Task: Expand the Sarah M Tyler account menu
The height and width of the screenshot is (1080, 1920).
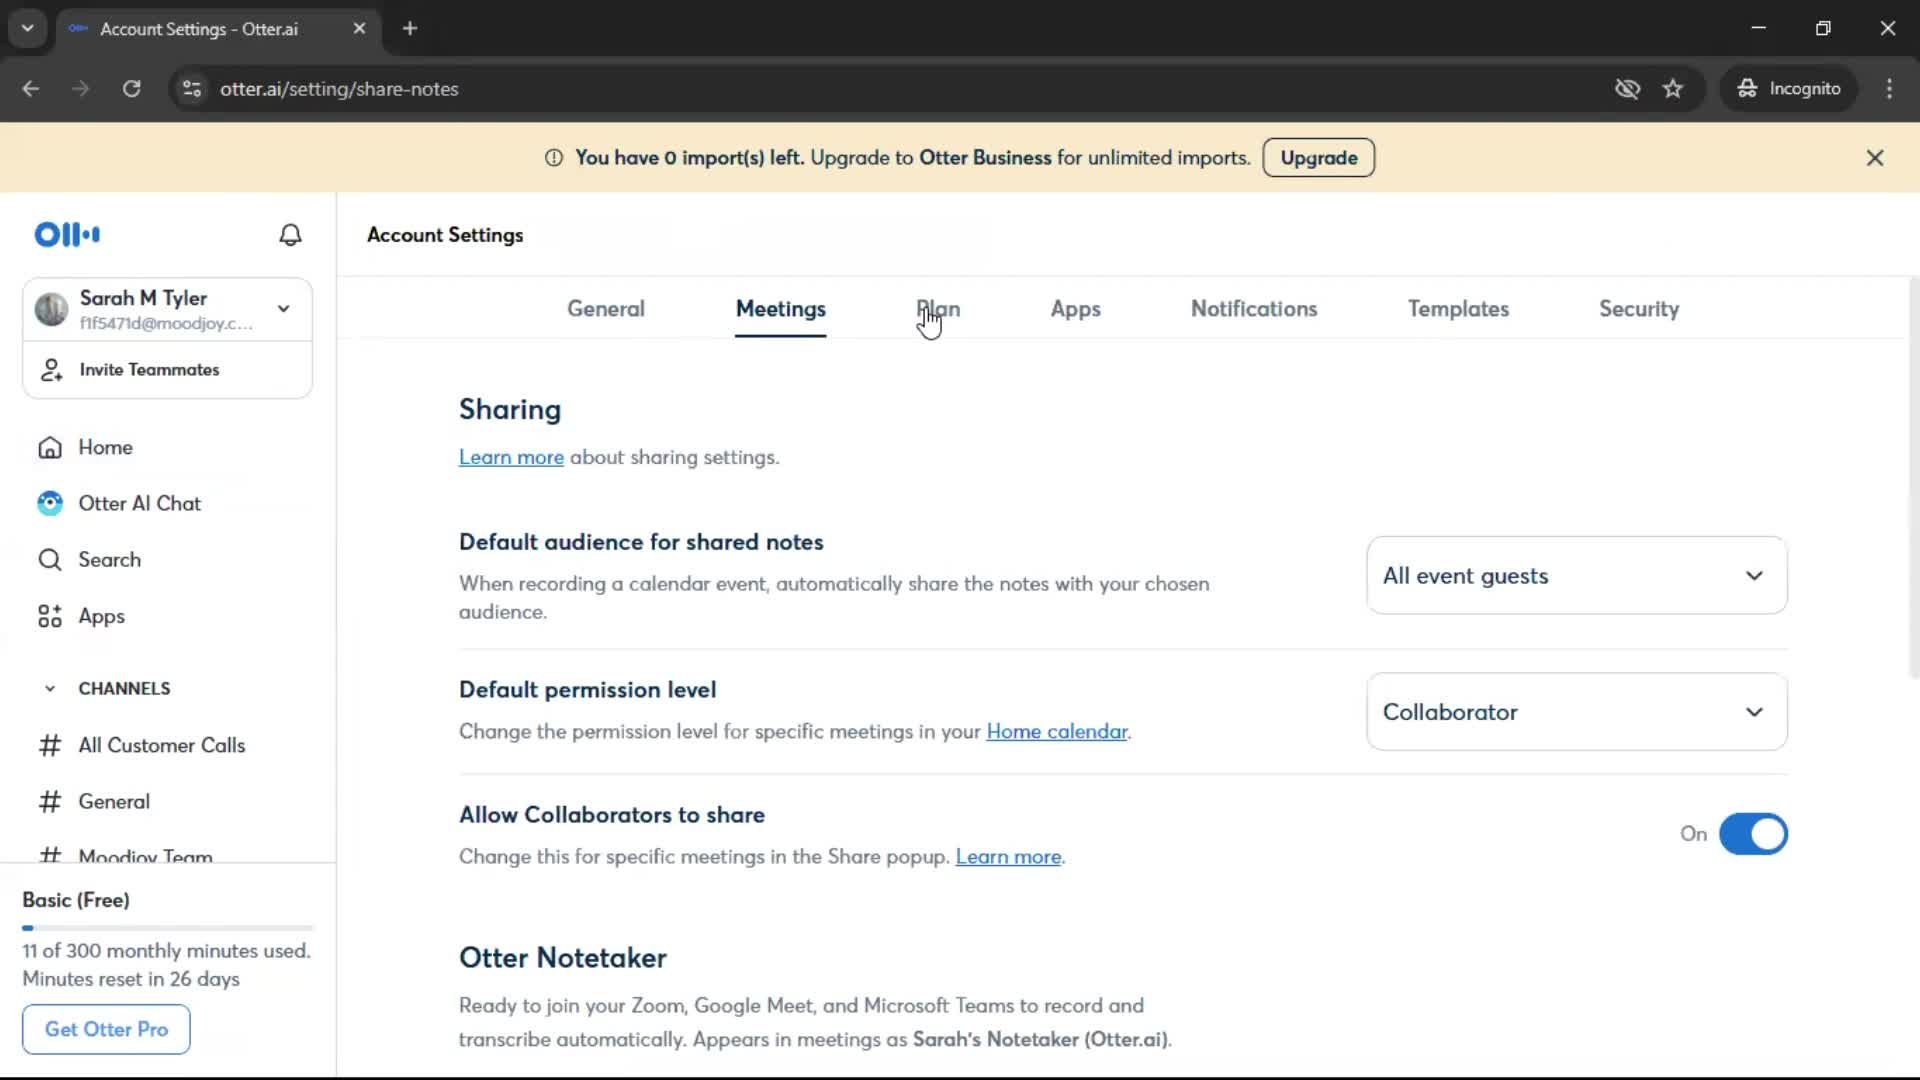Action: (x=284, y=309)
